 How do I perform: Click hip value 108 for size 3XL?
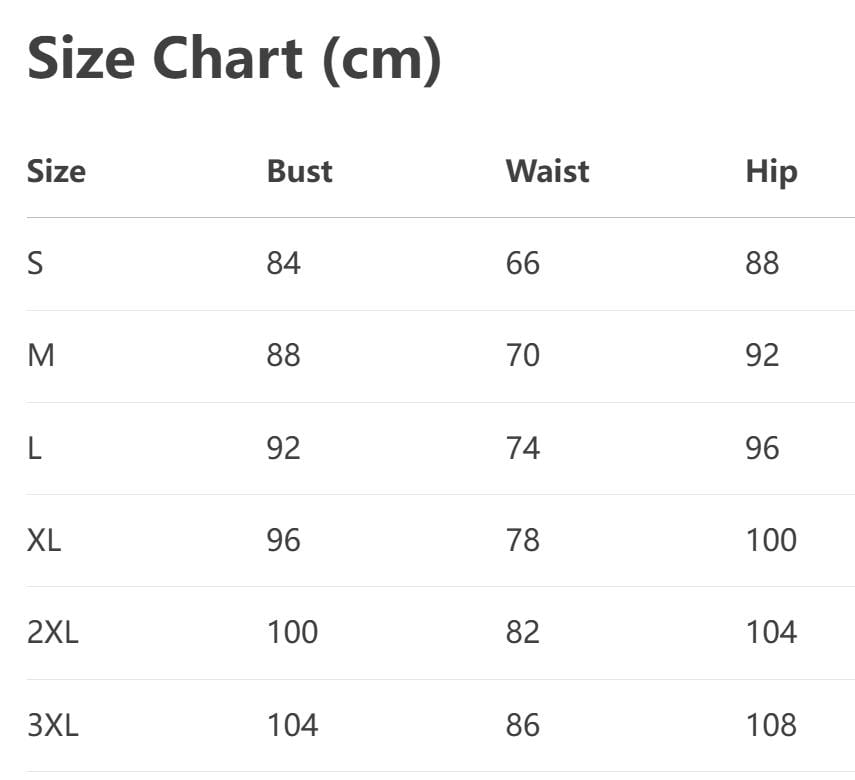(771, 724)
